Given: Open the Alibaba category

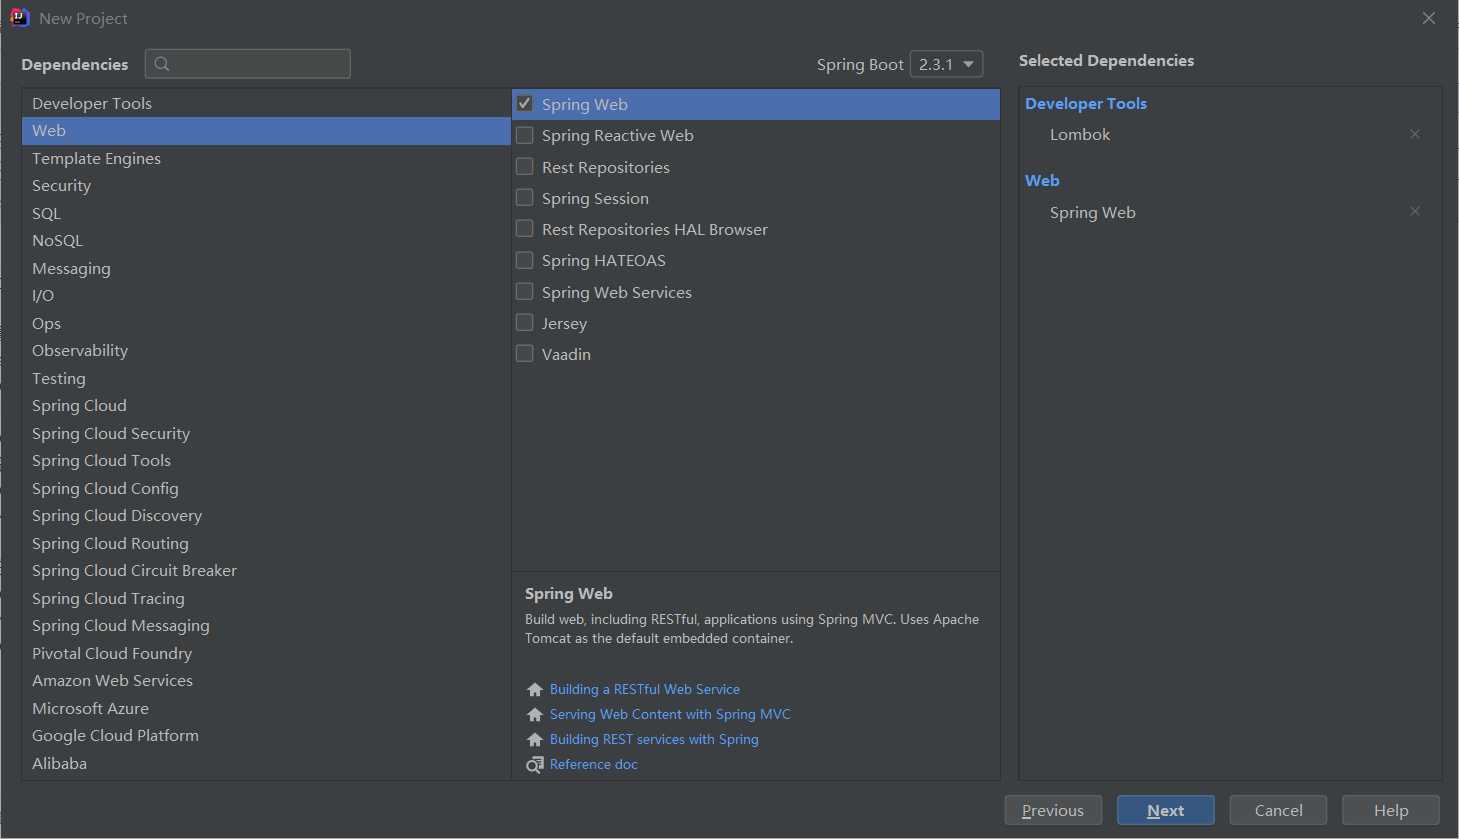Looking at the screenshot, I should [266, 763].
